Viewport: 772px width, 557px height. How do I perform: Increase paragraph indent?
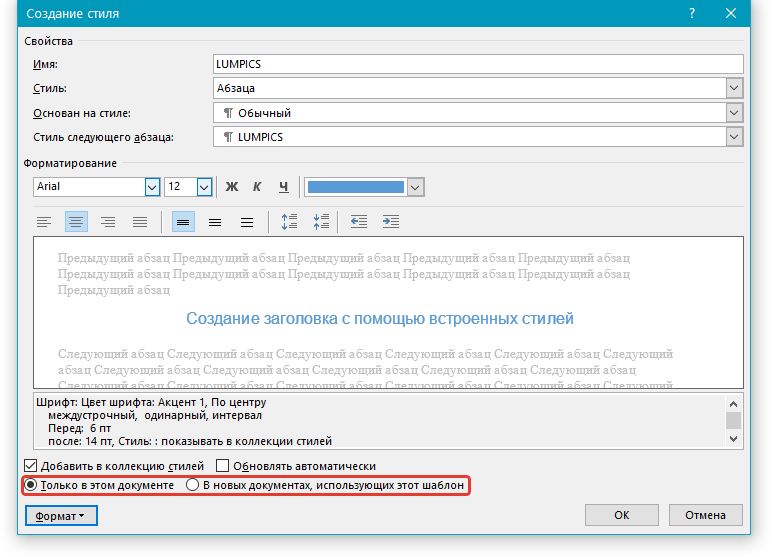point(391,222)
